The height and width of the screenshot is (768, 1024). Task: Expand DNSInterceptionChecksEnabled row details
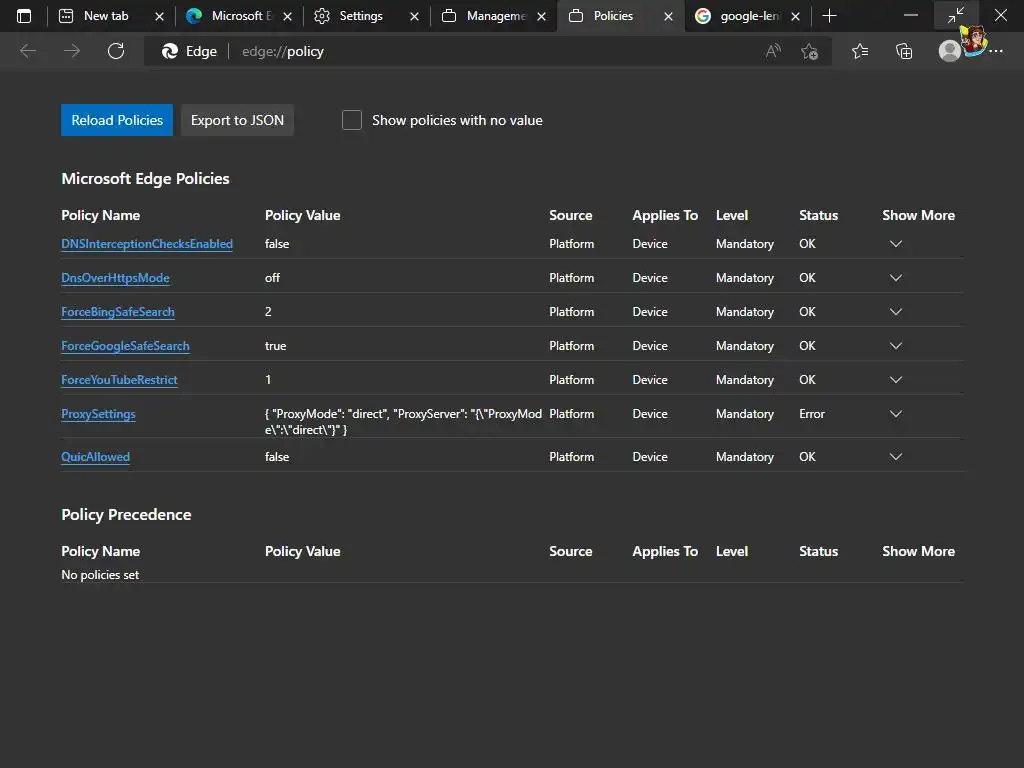click(896, 244)
